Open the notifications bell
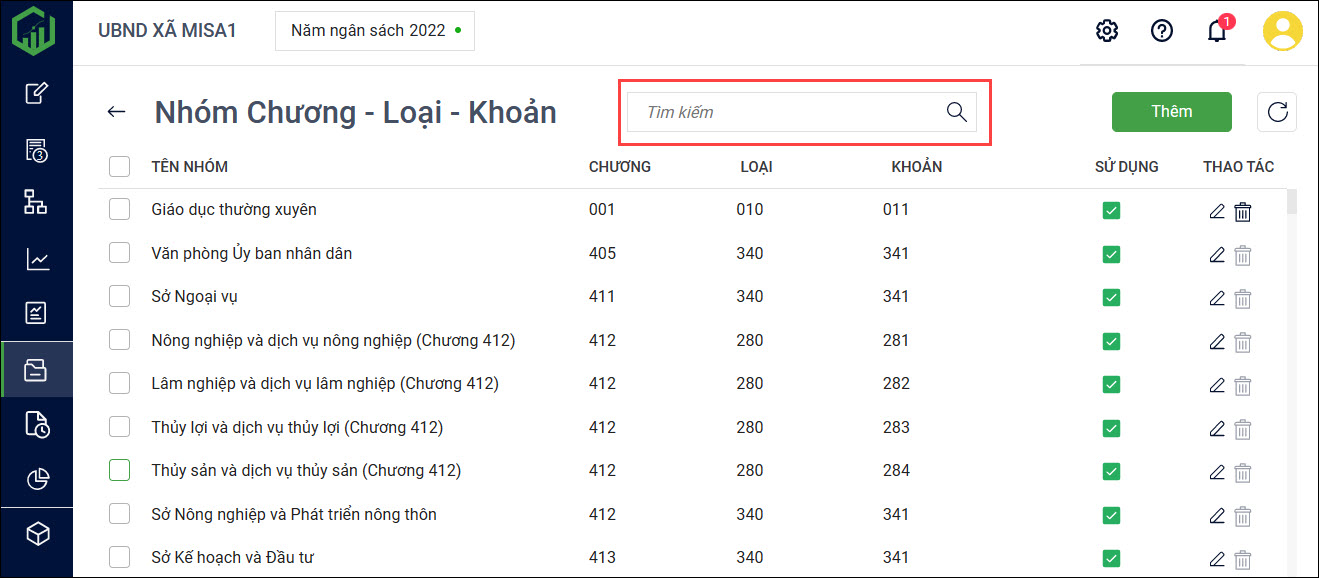1319x578 pixels. pos(1217,31)
